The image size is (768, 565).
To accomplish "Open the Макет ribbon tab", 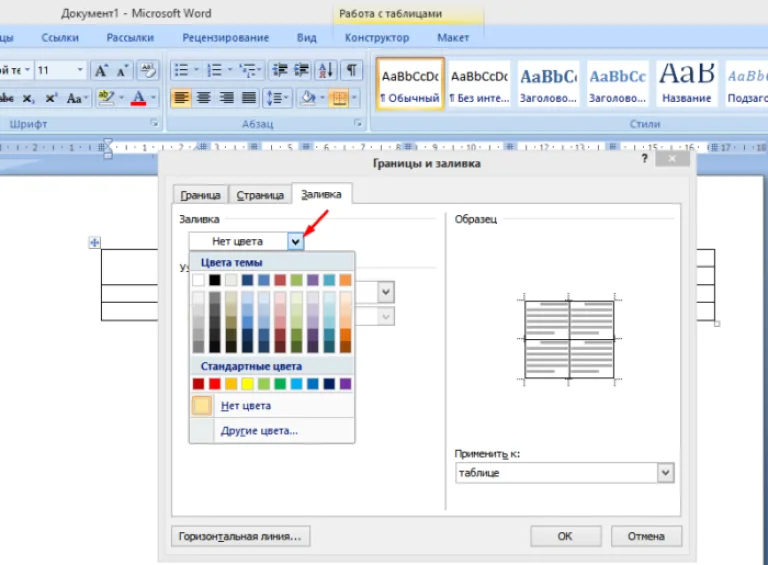I will pos(453,38).
